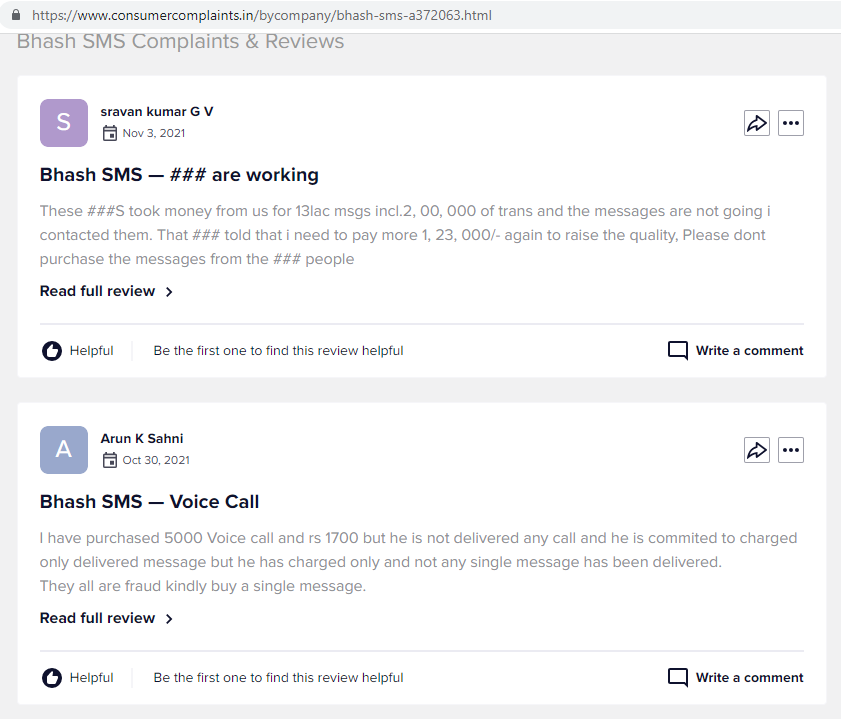The height and width of the screenshot is (719, 845).
Task: Expand chevron next to Arun's Read full review
Action: pos(169,619)
